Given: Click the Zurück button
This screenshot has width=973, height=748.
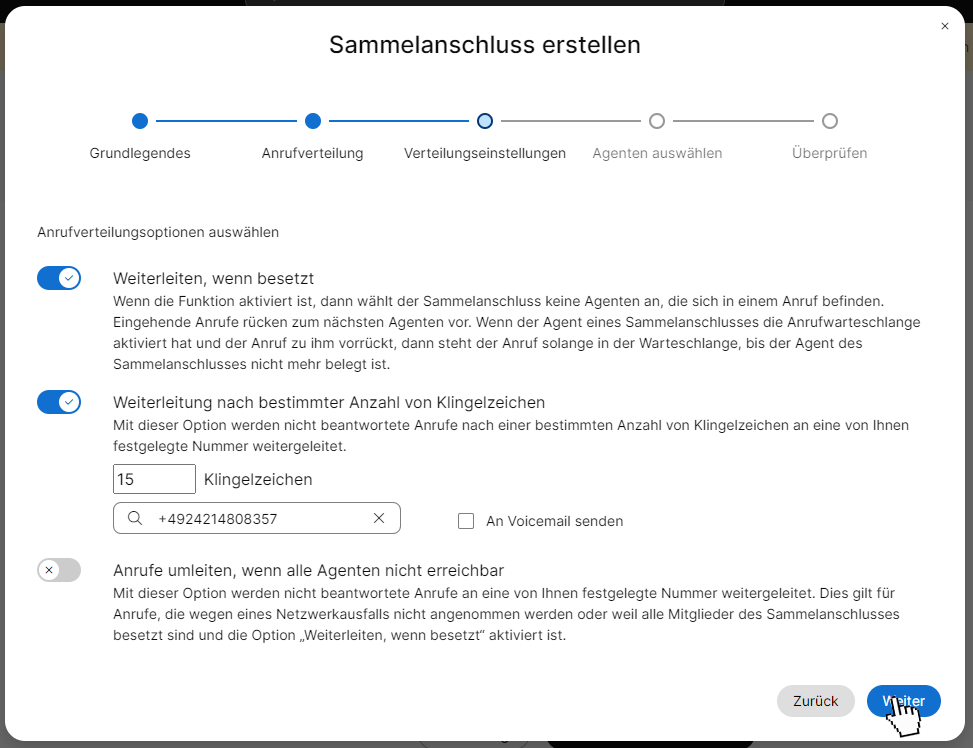Looking at the screenshot, I should coord(815,701).
